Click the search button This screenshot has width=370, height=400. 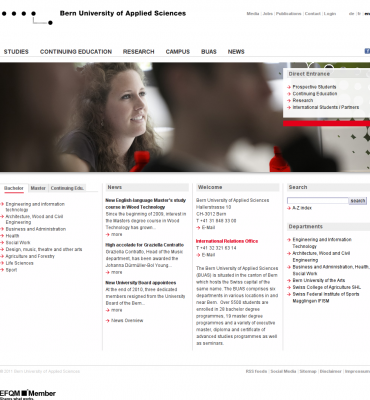pos(358,201)
